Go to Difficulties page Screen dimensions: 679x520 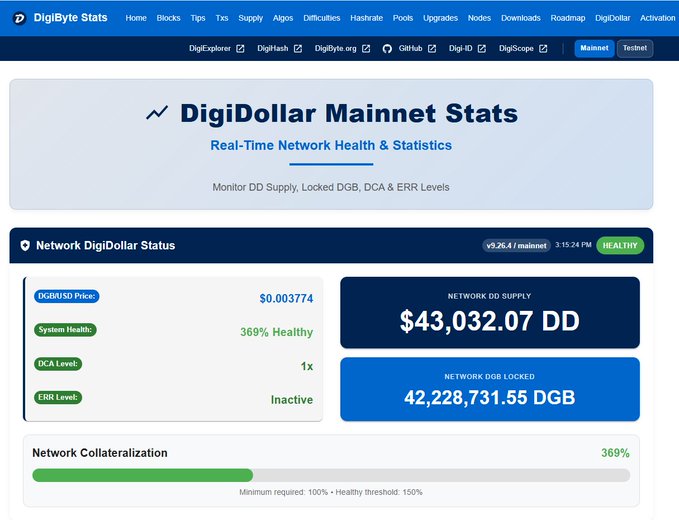coord(322,18)
